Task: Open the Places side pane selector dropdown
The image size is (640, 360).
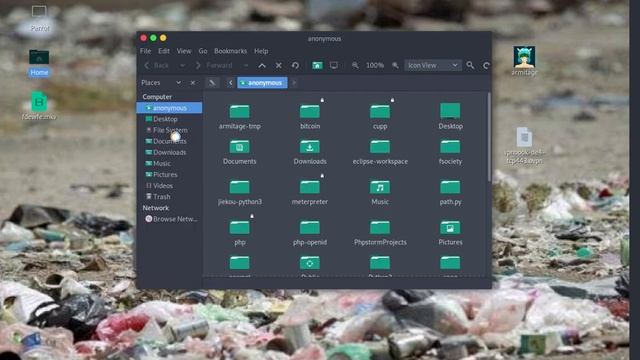Action: 178,83
